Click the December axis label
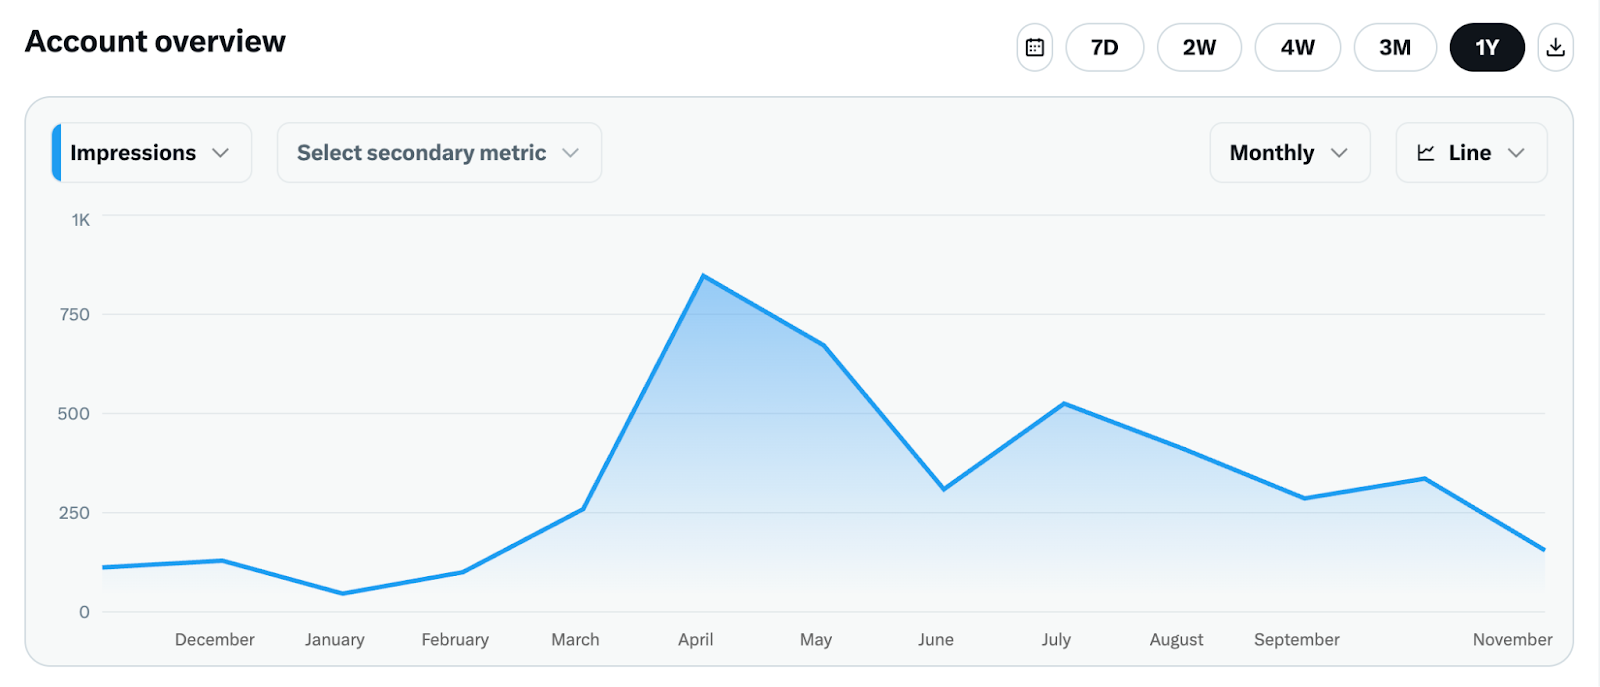Viewport: 1600px width, 687px height. coord(215,640)
